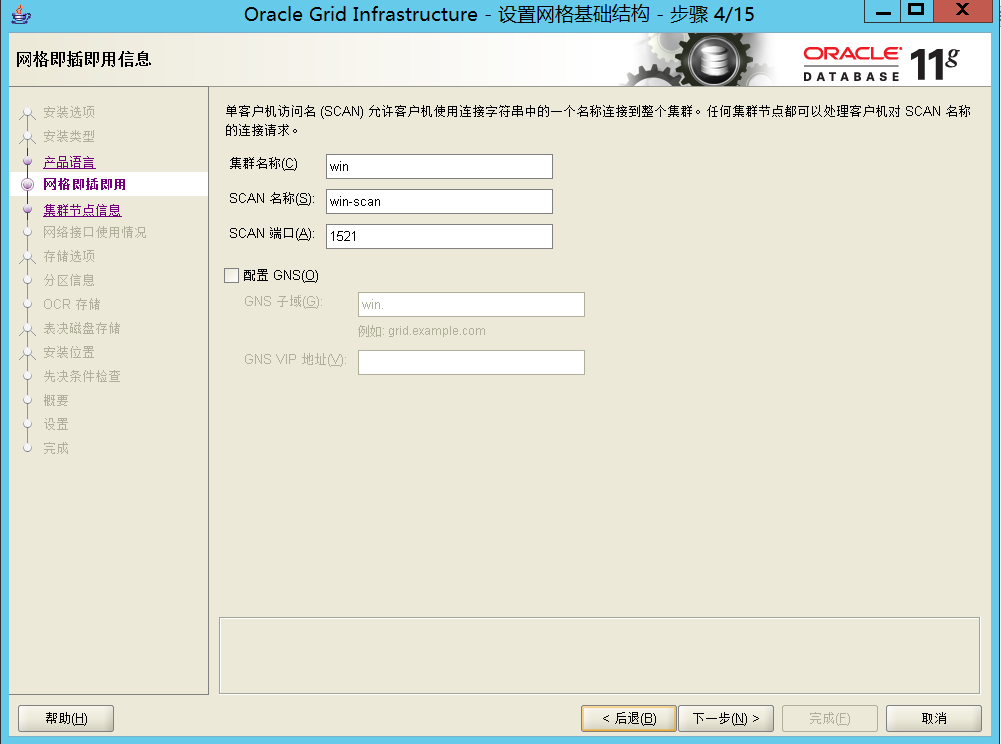Click the 安装类型 step in sidebar
This screenshot has width=1001, height=744.
[x=69, y=137]
